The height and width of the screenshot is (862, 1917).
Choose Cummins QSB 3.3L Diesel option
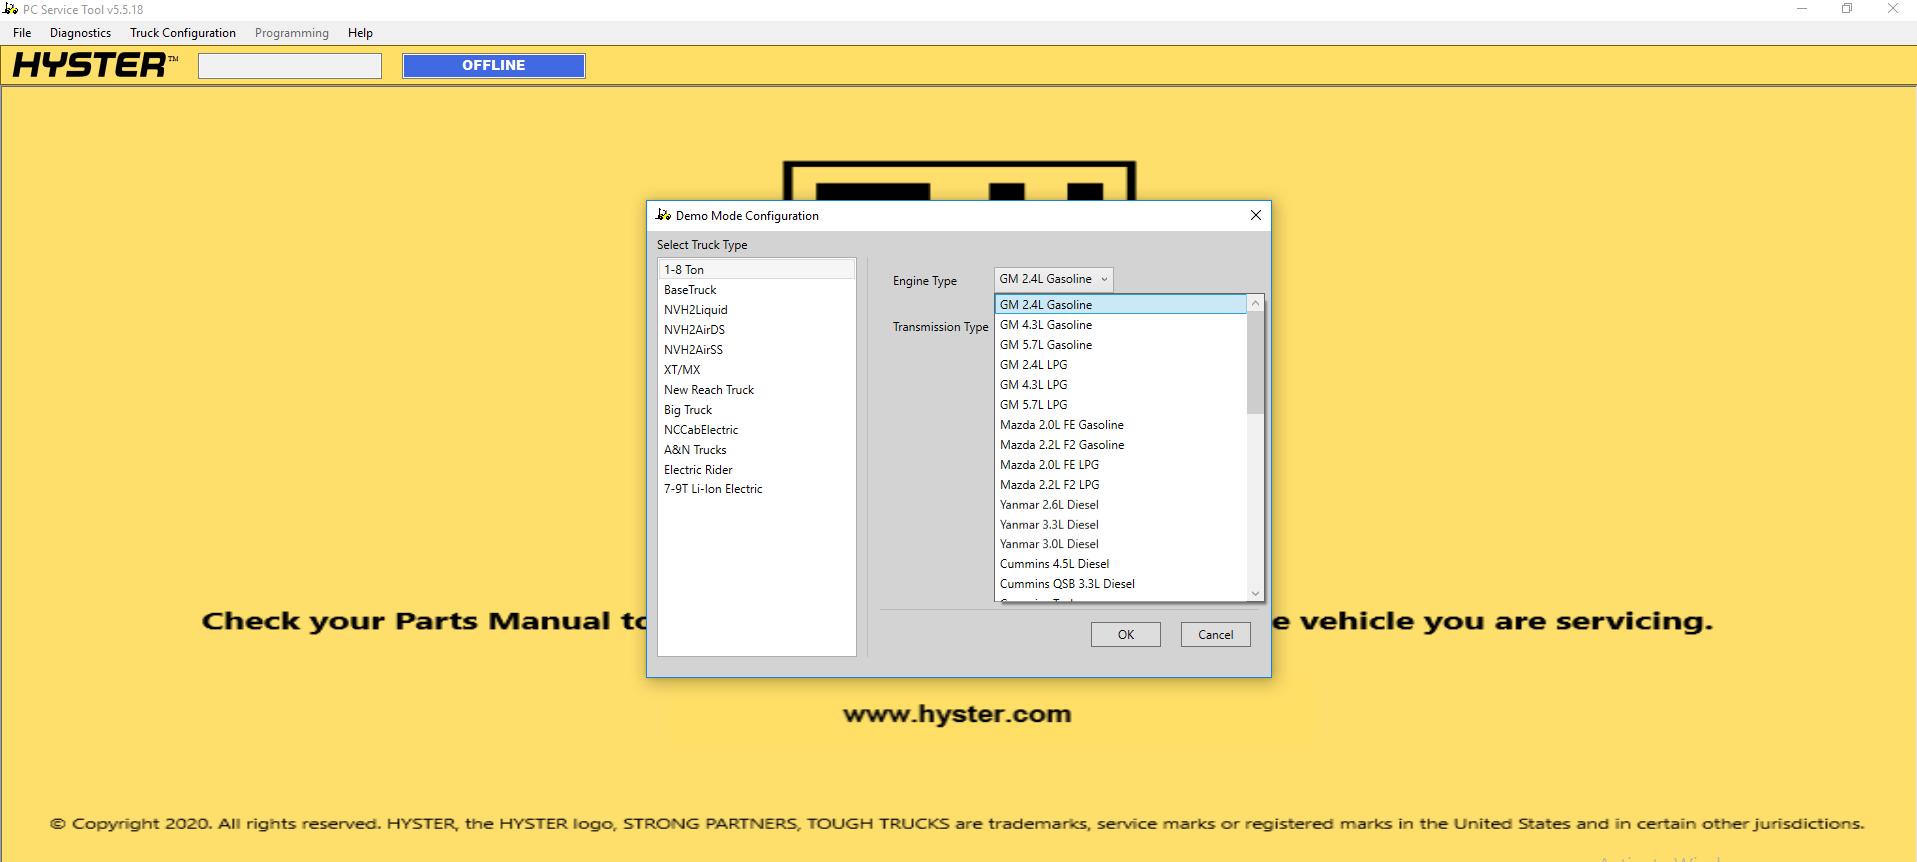coord(1121,584)
